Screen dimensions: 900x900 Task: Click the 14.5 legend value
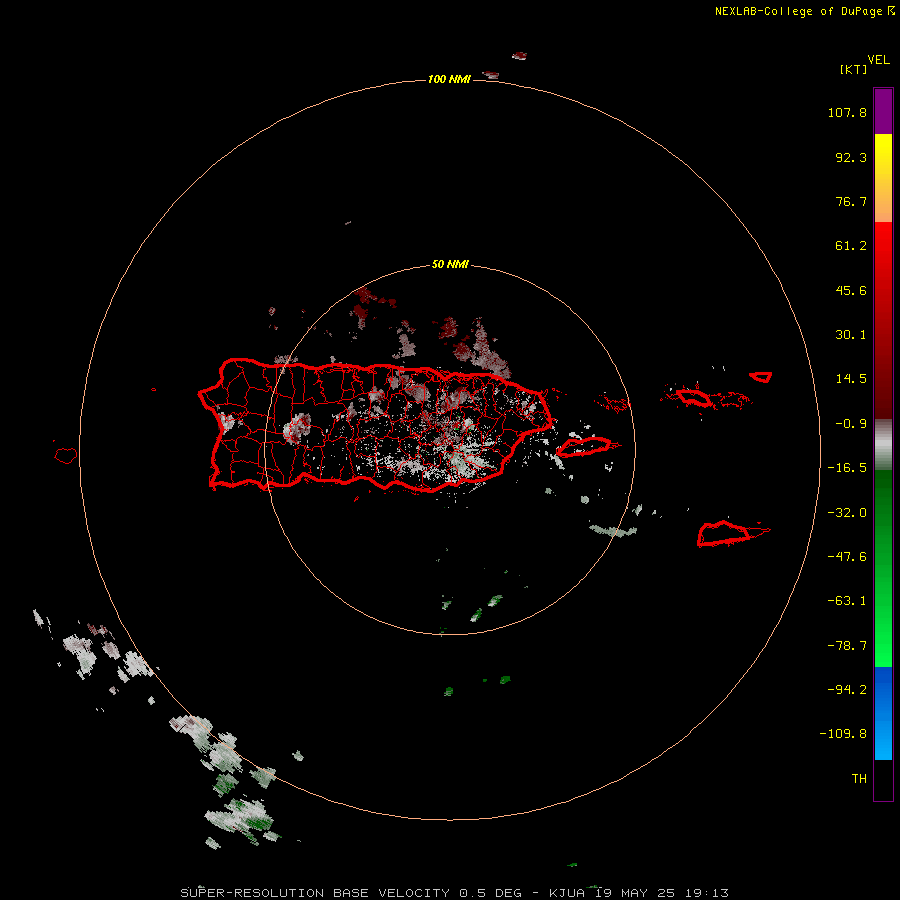(x=851, y=379)
